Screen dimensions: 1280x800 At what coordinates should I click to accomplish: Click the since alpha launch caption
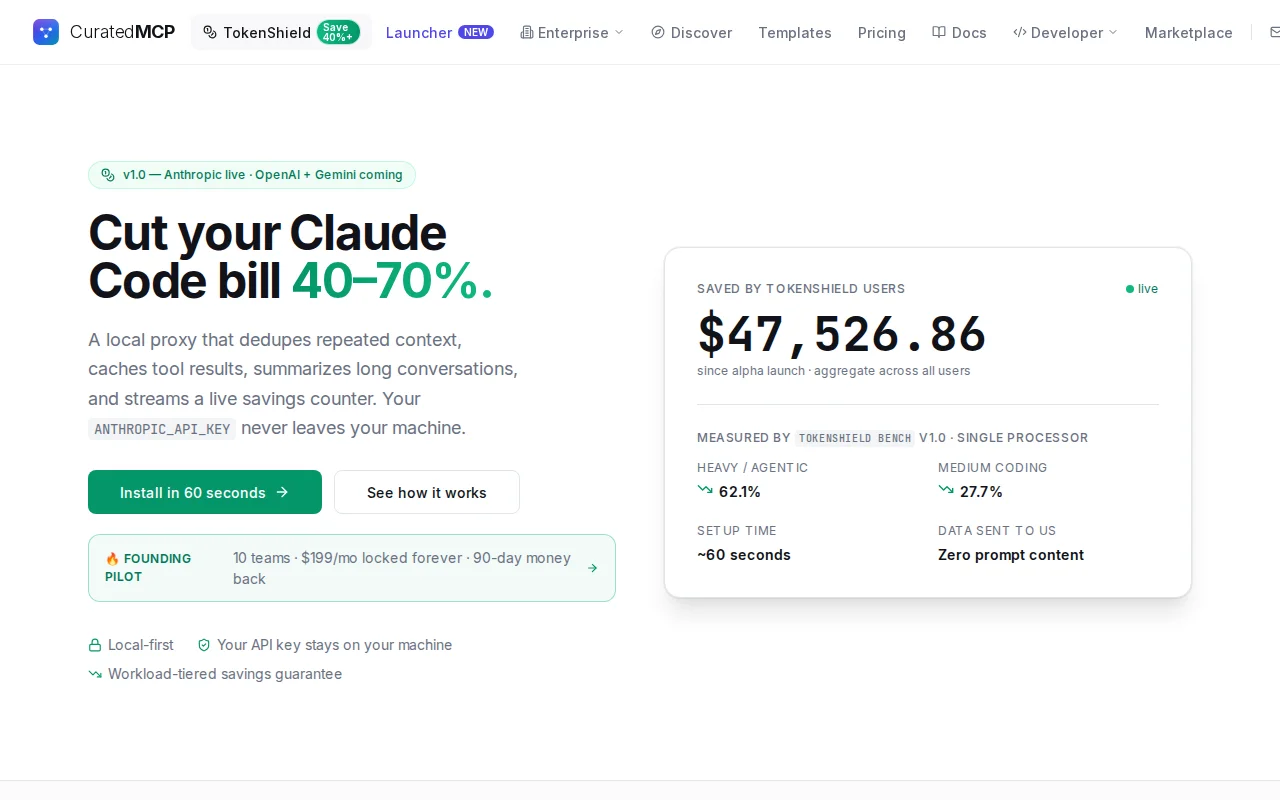[x=834, y=371]
